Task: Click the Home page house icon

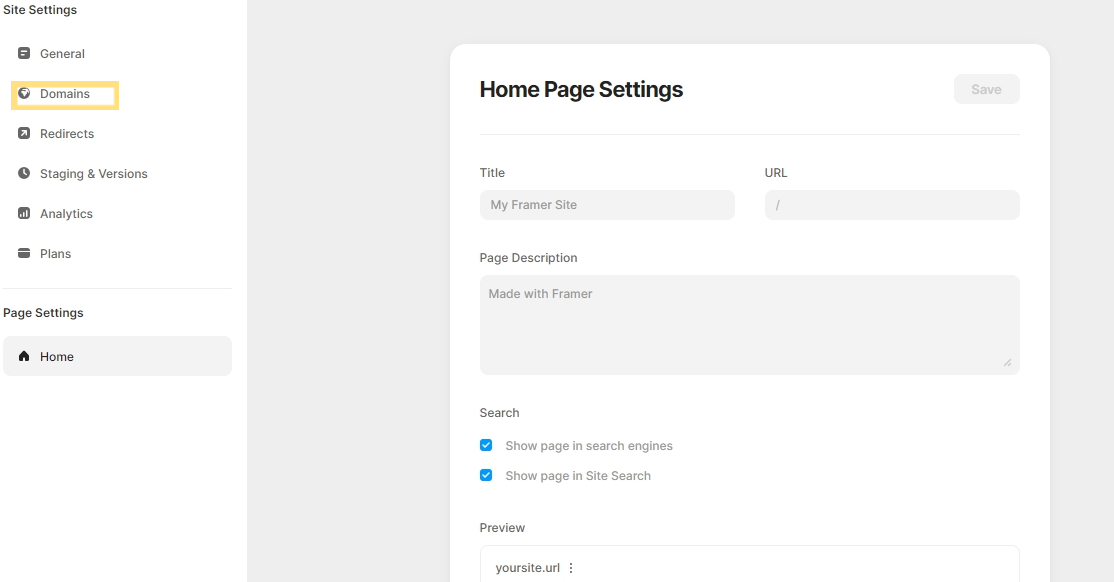Action: pos(24,356)
